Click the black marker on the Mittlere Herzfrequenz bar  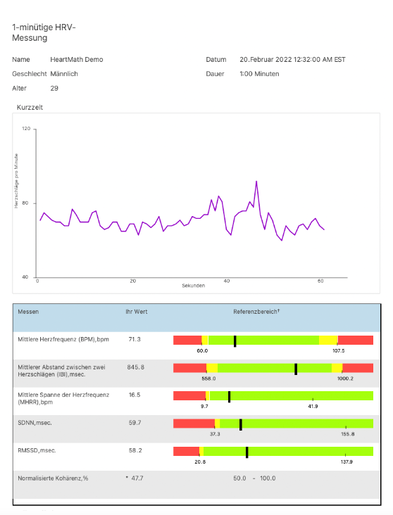235,341
